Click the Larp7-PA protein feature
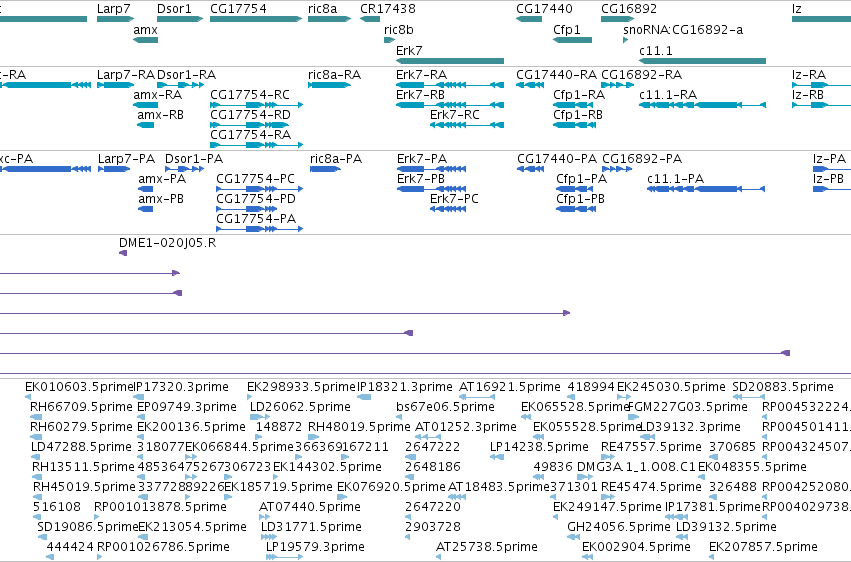Screen dimensions: 851x562 click(115, 169)
